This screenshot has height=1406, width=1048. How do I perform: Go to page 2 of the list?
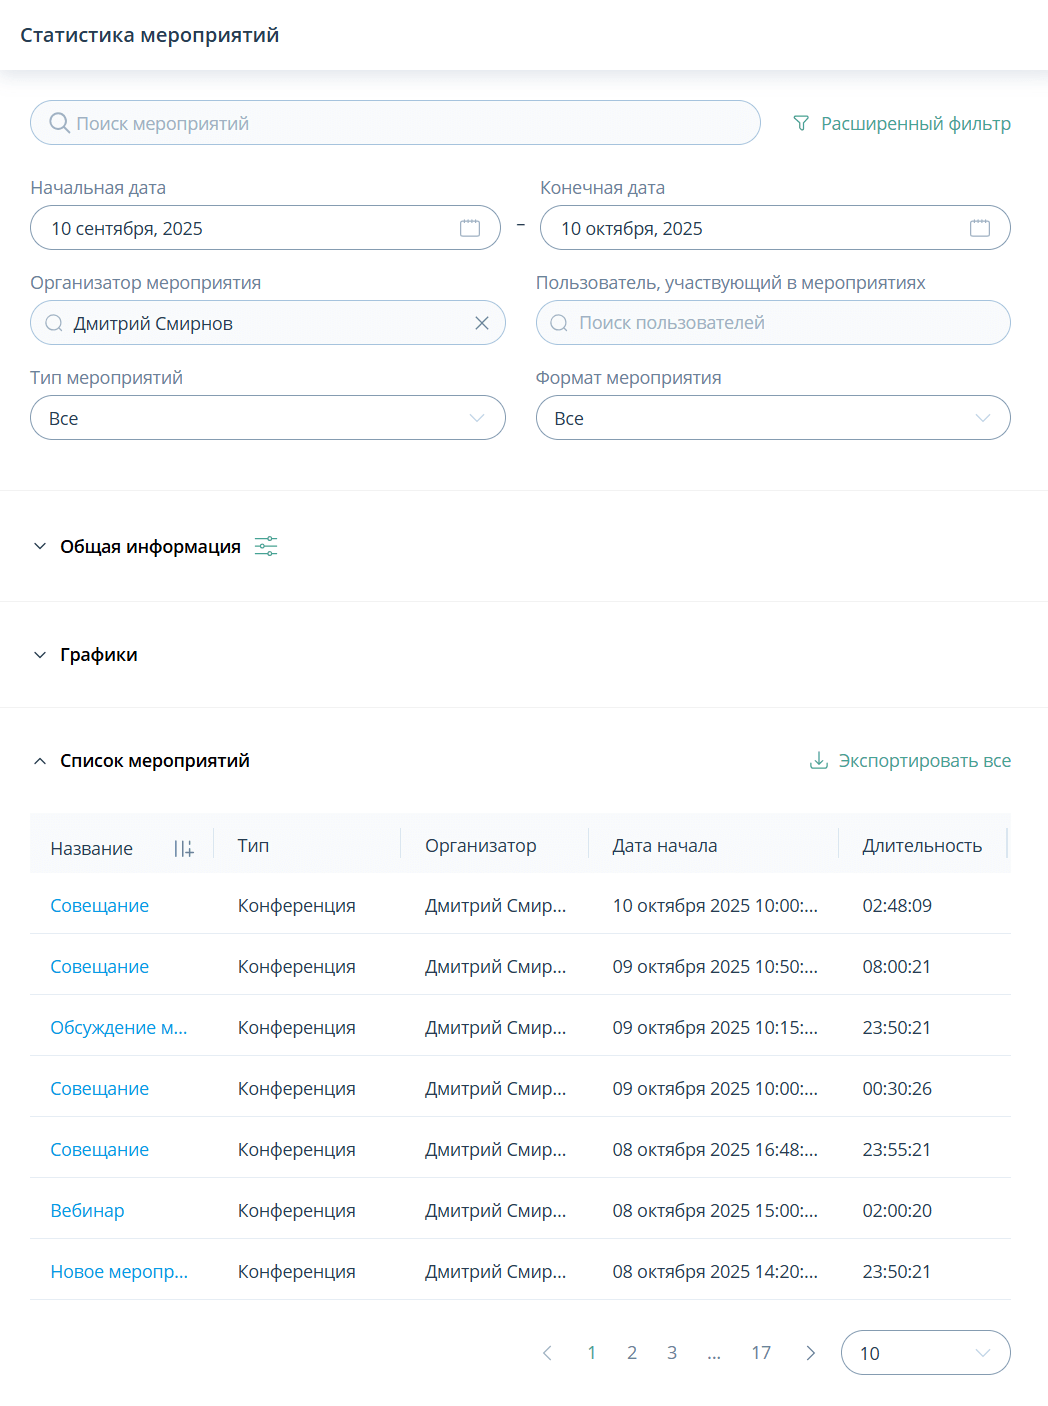[x=632, y=1353]
